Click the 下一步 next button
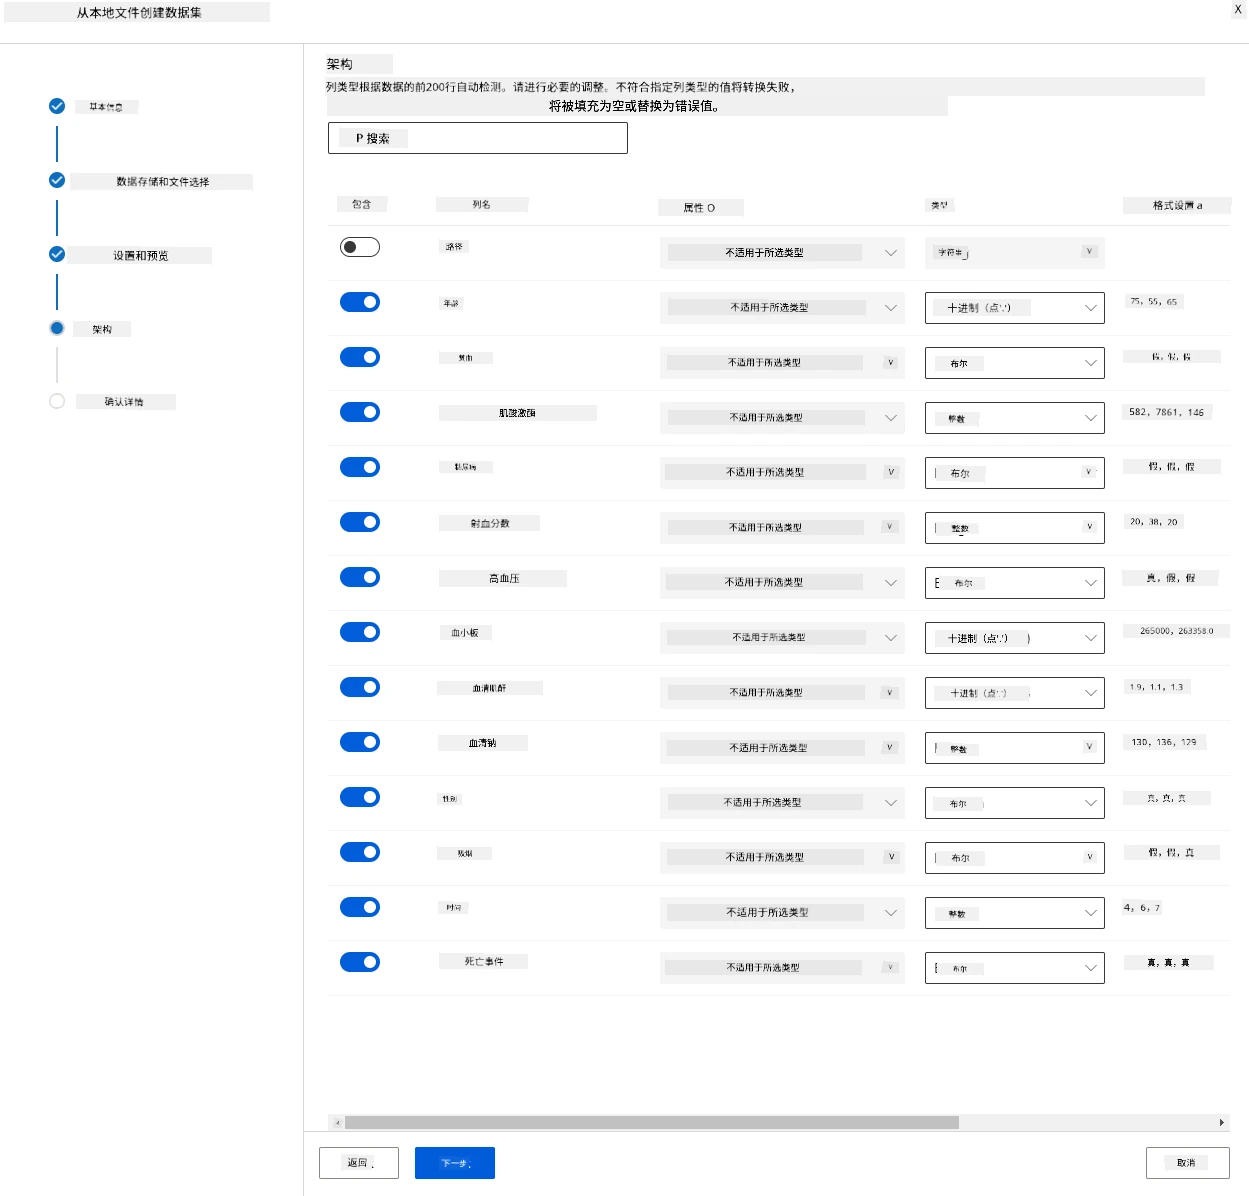 pyautogui.click(x=455, y=1163)
